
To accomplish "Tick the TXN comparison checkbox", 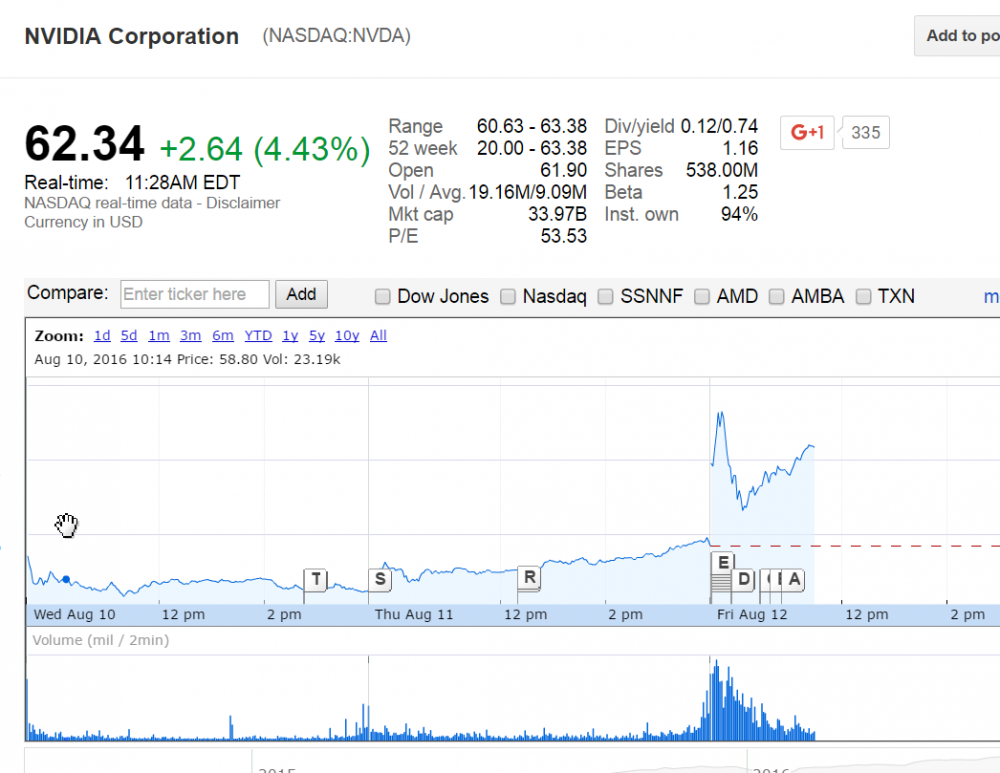I will pos(863,297).
